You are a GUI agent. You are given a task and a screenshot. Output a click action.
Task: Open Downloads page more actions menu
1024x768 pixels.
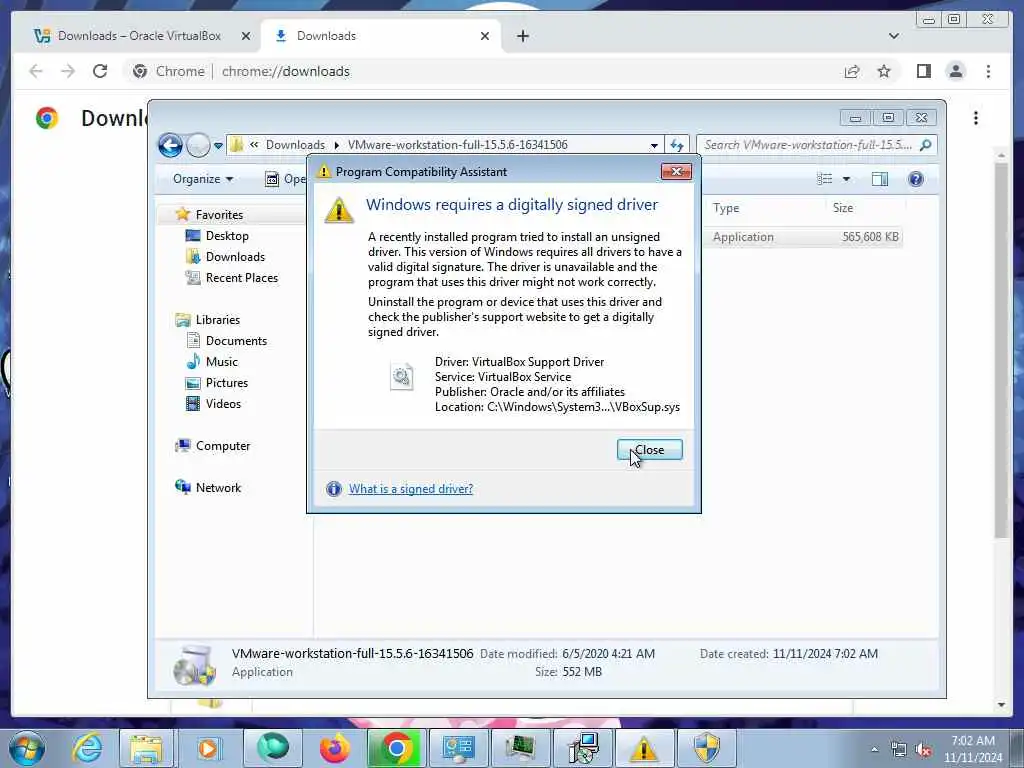point(976,118)
